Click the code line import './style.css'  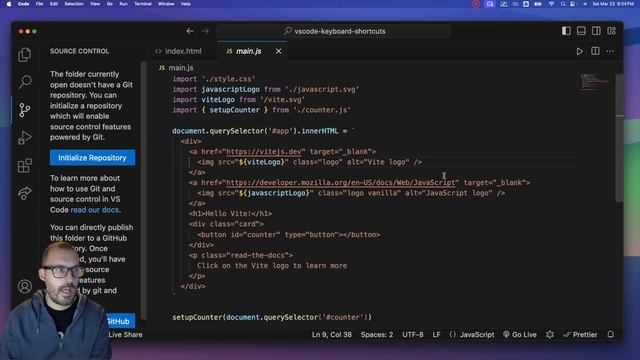[214, 79]
